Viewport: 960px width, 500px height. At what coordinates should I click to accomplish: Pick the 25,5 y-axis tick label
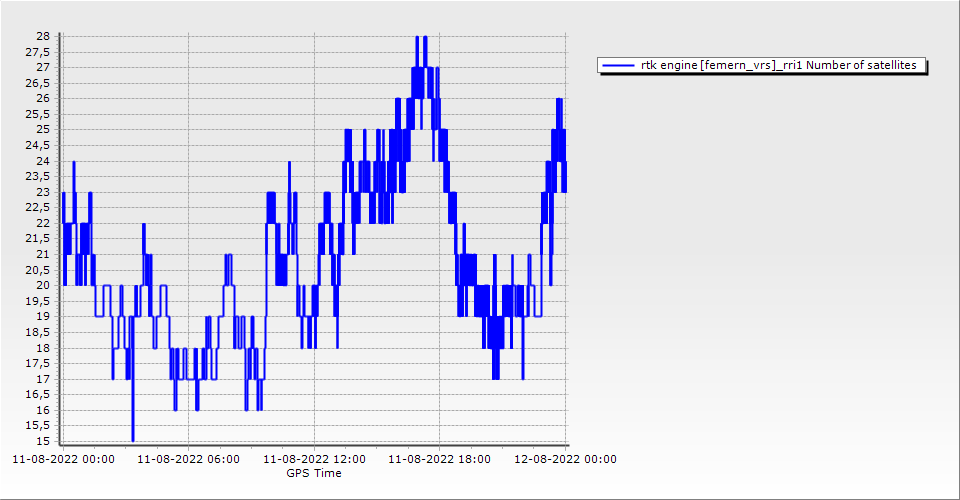pyautogui.click(x=39, y=114)
